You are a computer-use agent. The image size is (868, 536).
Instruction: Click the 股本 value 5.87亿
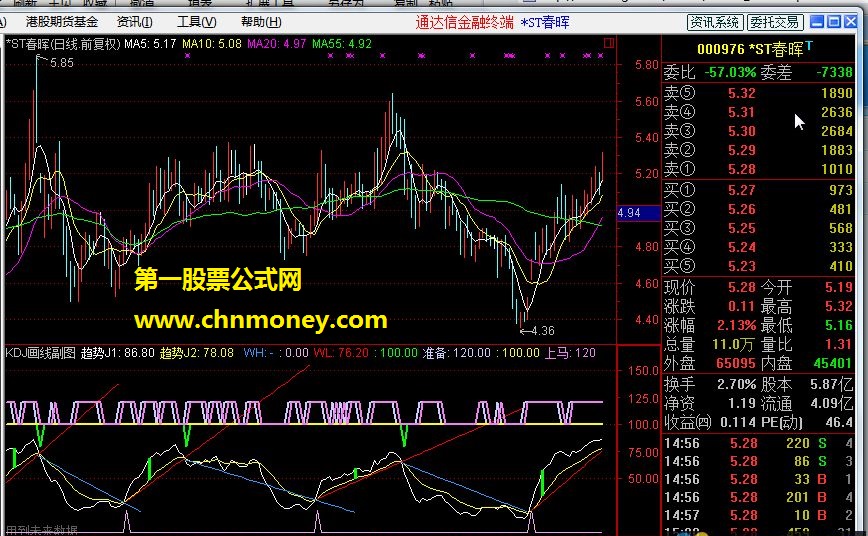click(831, 384)
